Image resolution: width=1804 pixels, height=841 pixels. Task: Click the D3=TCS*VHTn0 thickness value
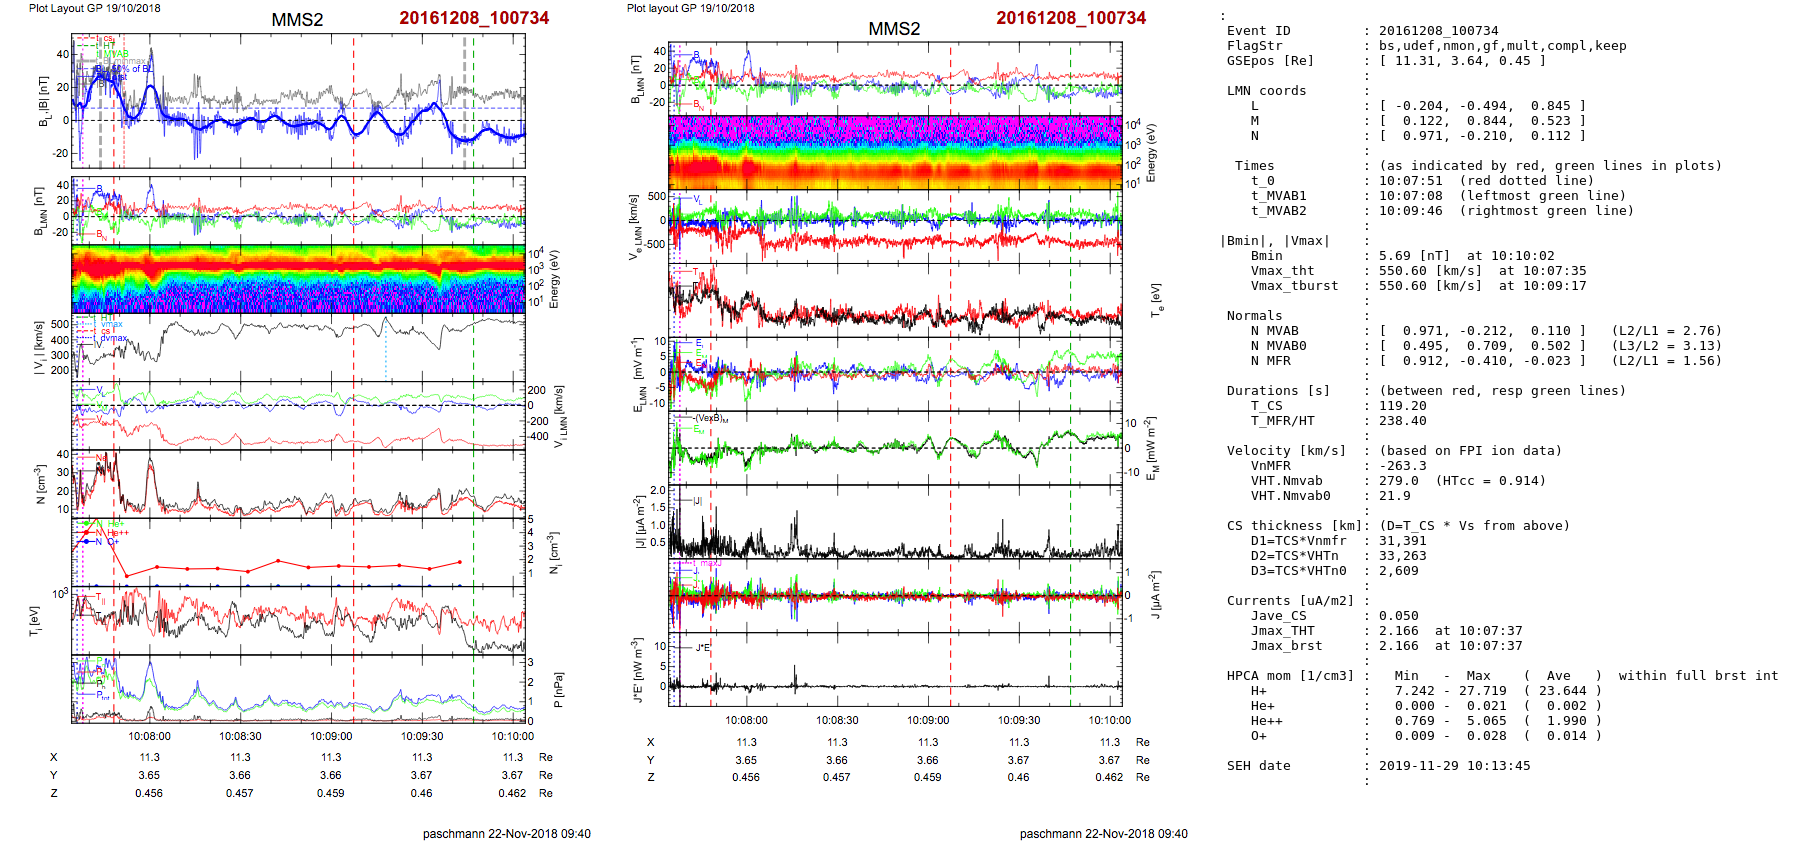[1398, 571]
